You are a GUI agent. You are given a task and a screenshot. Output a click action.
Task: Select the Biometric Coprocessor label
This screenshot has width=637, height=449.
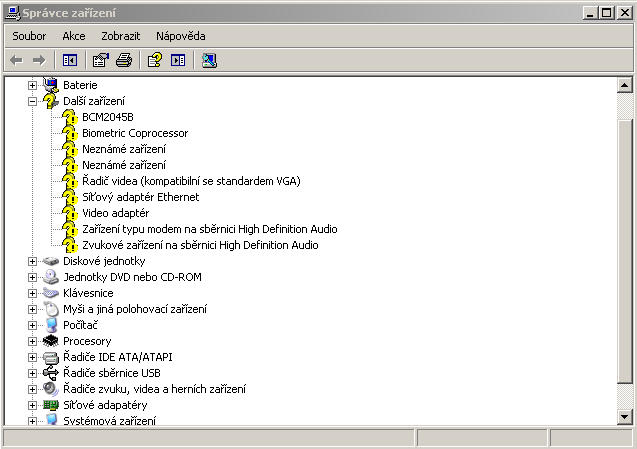pos(135,133)
